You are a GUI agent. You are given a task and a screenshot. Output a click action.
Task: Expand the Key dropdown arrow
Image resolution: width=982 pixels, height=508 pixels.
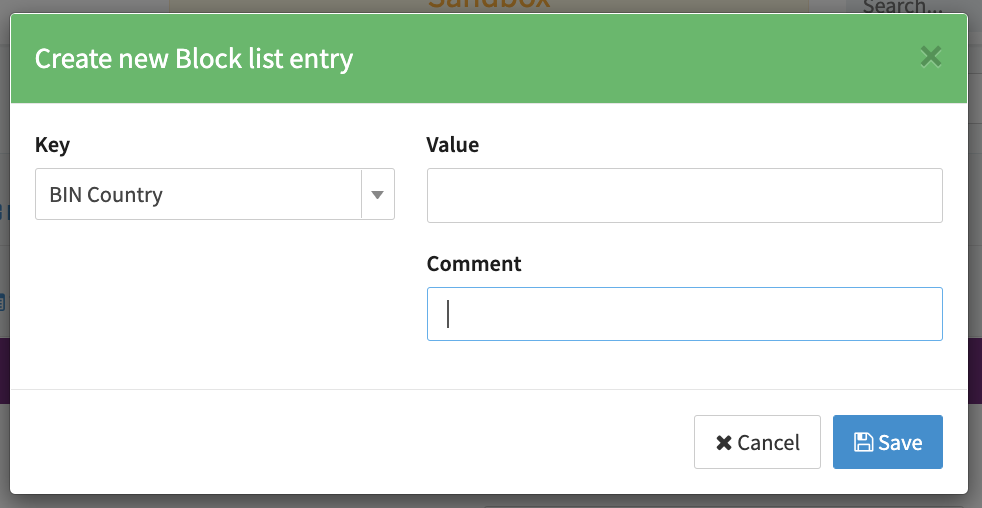pos(377,194)
